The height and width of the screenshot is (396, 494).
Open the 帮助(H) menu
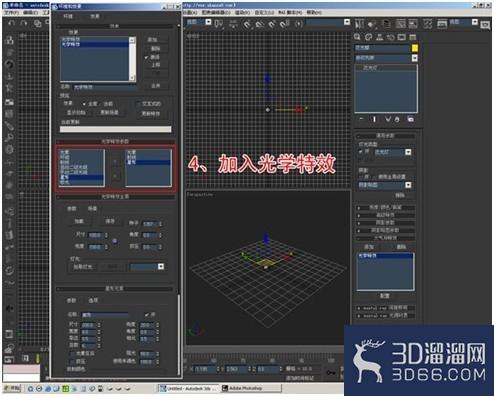coord(314,12)
